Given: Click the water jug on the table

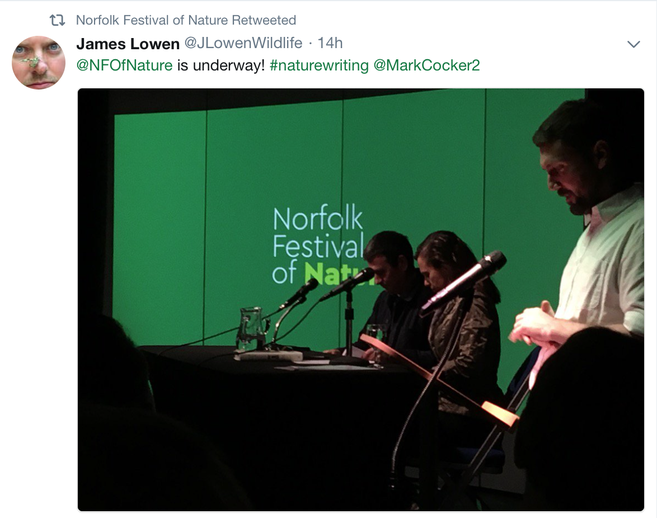Looking at the screenshot, I should coord(251,329).
